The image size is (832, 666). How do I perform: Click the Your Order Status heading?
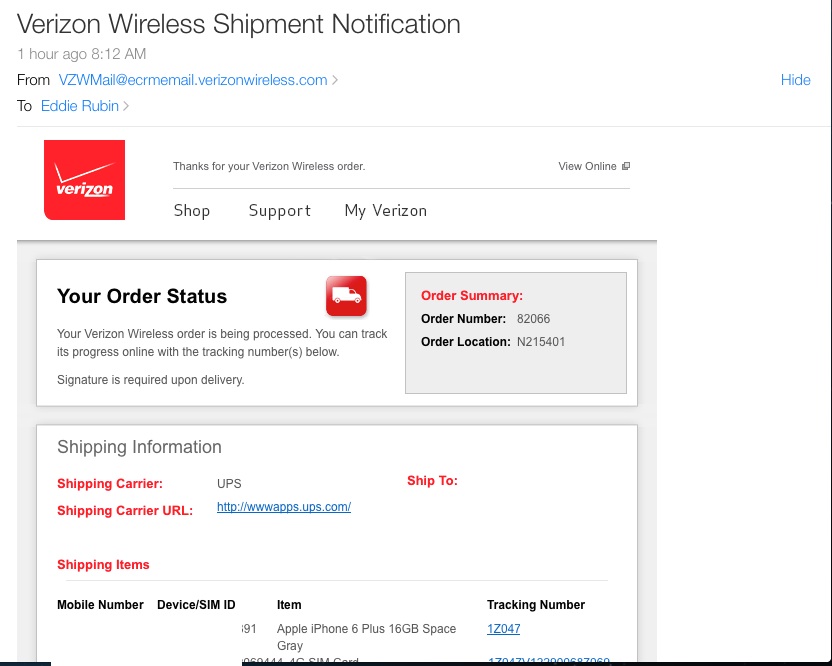[x=142, y=296]
